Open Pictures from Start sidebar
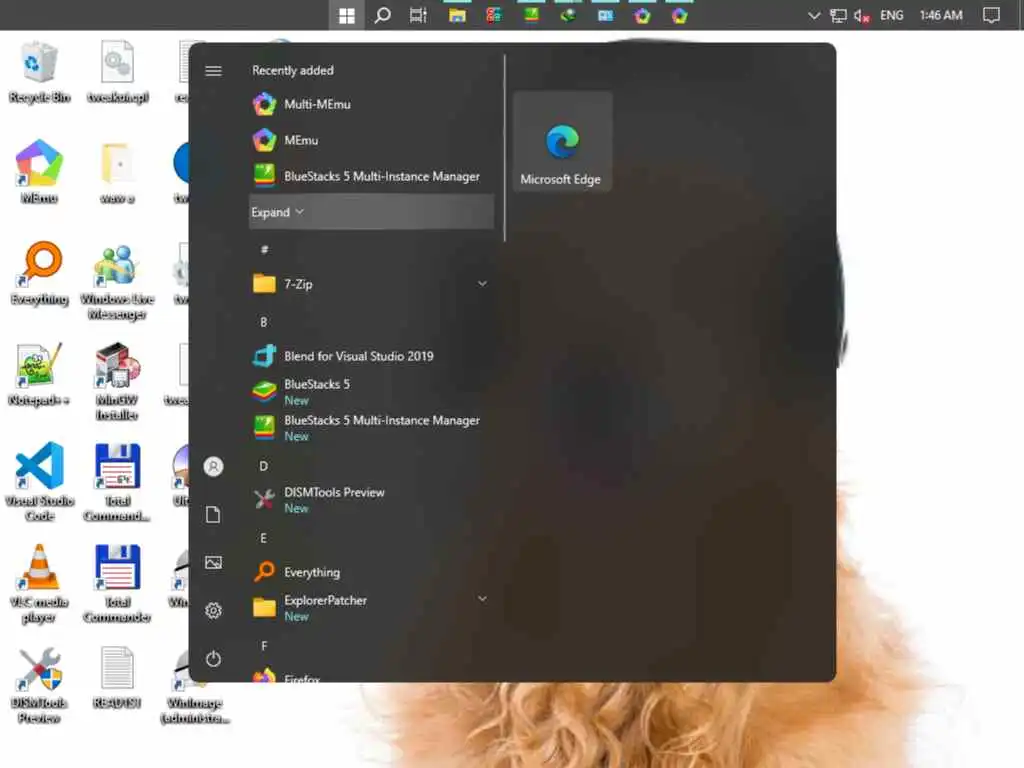 [214, 562]
